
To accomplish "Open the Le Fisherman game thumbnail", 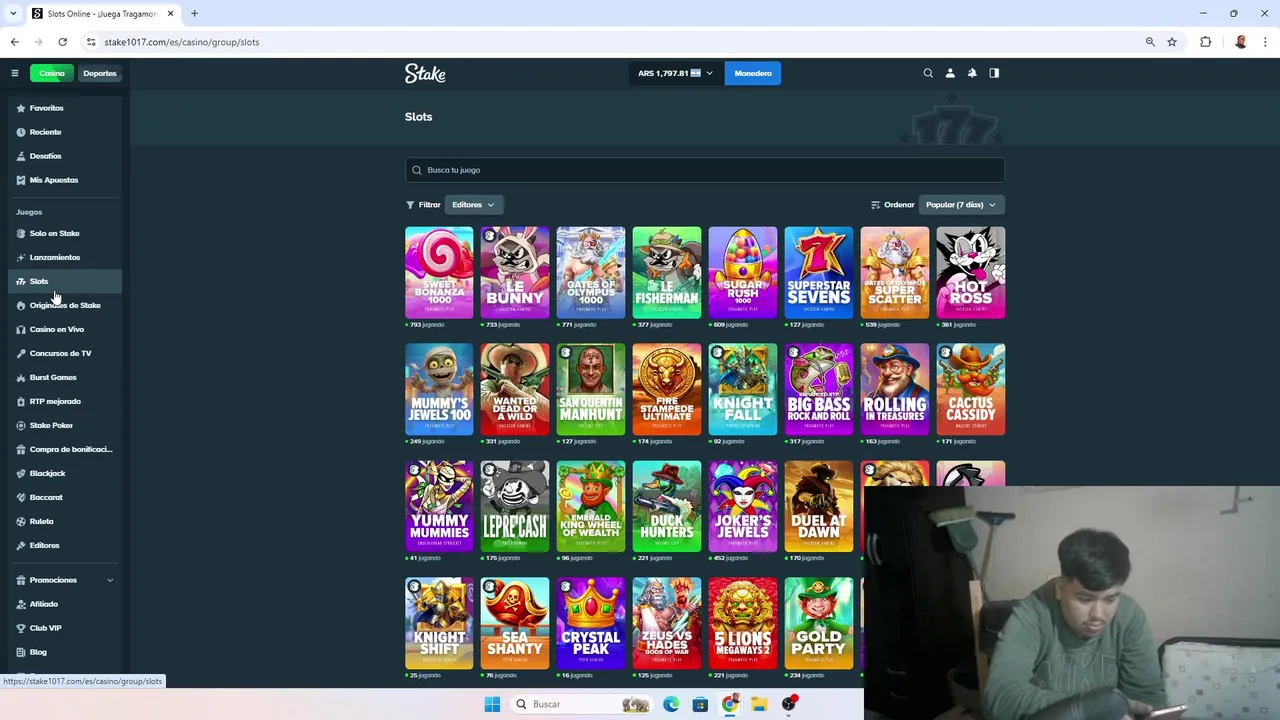I will point(667,273).
